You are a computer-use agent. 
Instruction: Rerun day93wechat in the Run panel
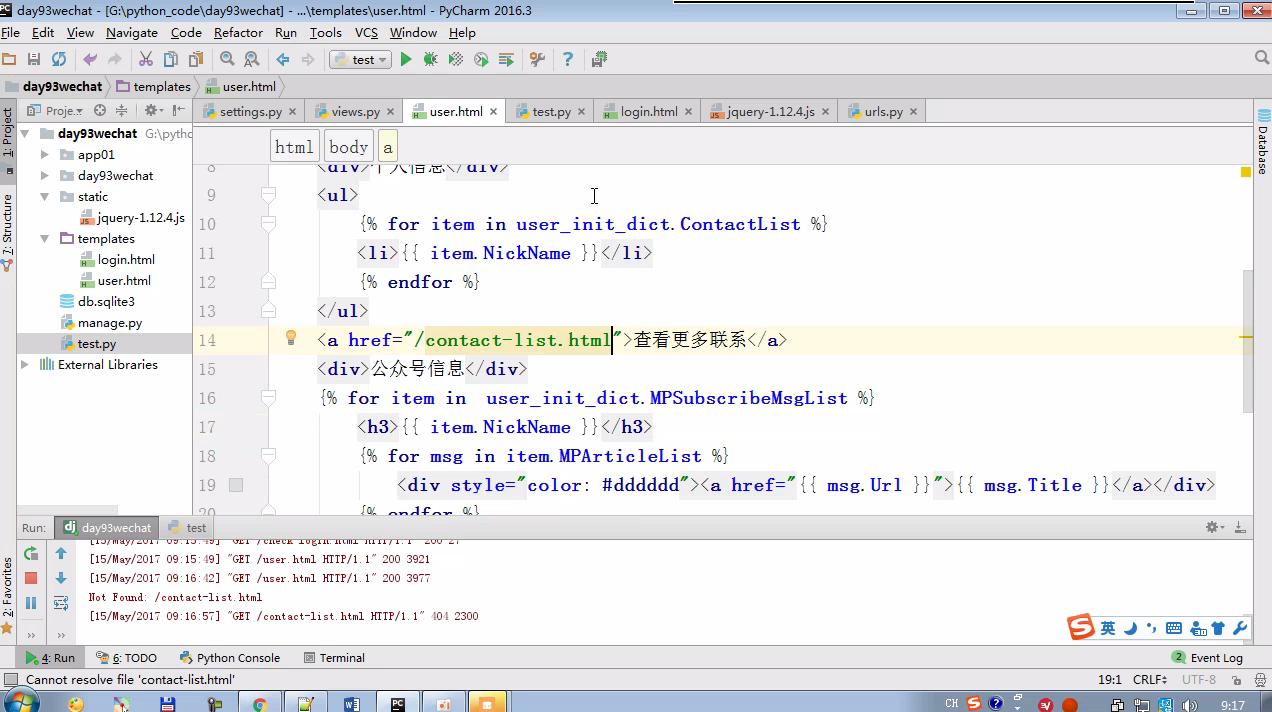(x=31, y=553)
